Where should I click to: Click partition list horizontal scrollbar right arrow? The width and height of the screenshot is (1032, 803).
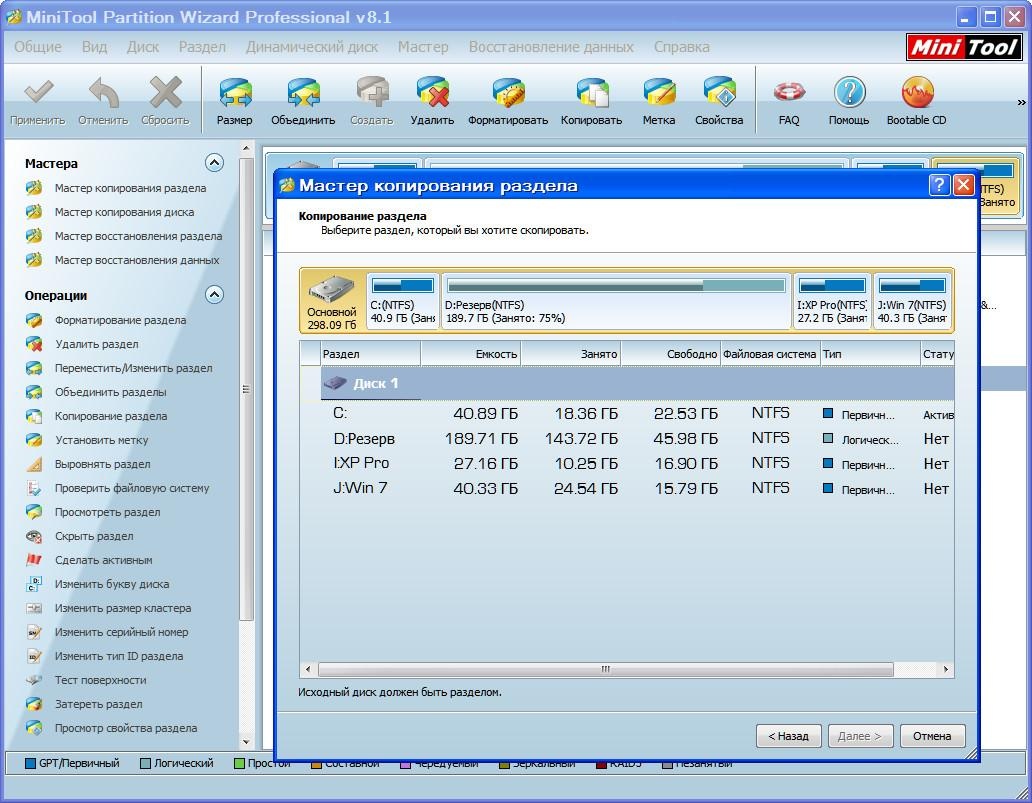pyautogui.click(x=946, y=669)
